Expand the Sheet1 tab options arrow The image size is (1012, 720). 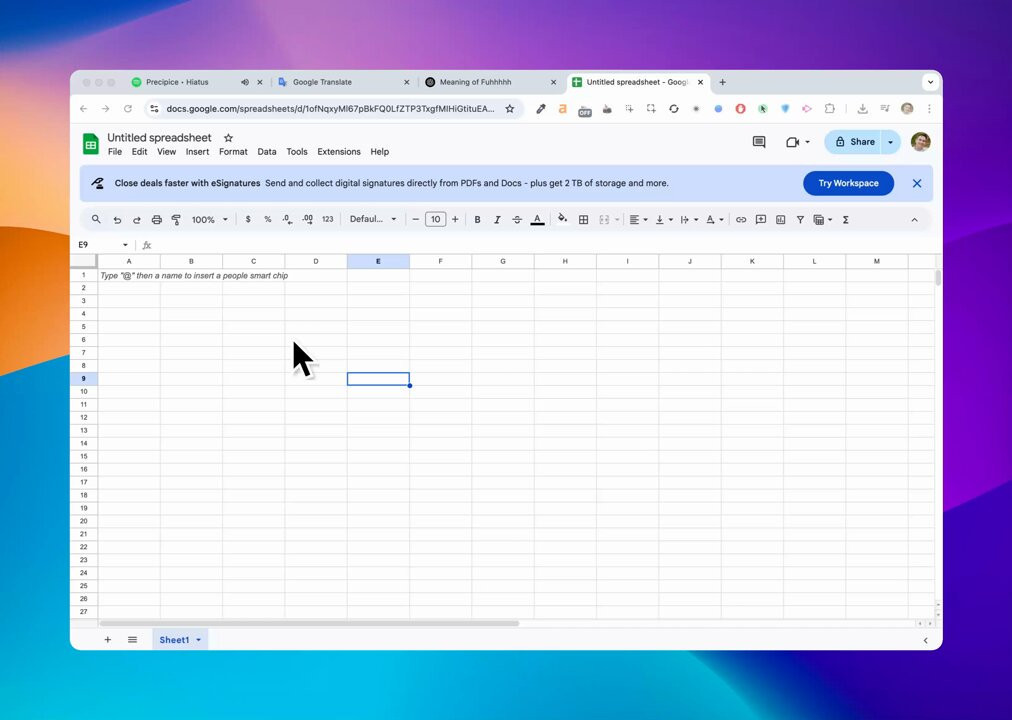tap(199, 640)
